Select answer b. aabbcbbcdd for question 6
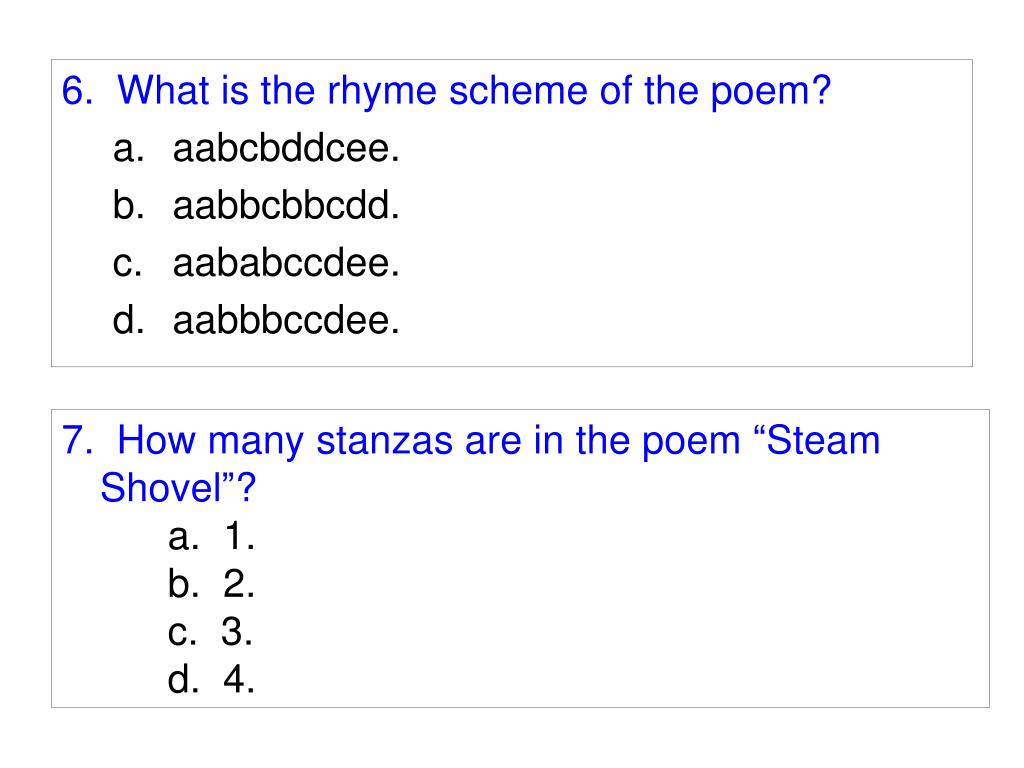1024x768 pixels. [x=255, y=205]
